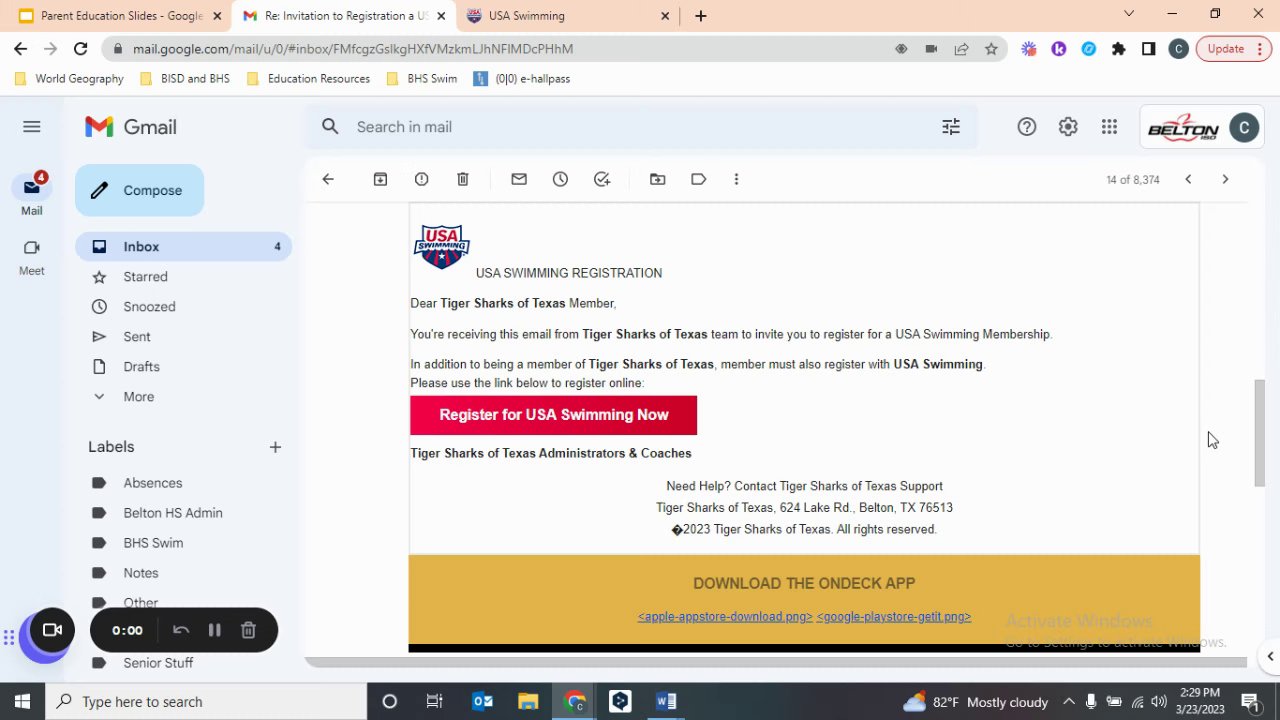The image size is (1280, 720).
Task: Open Gmail settings gear
Action: (1068, 126)
